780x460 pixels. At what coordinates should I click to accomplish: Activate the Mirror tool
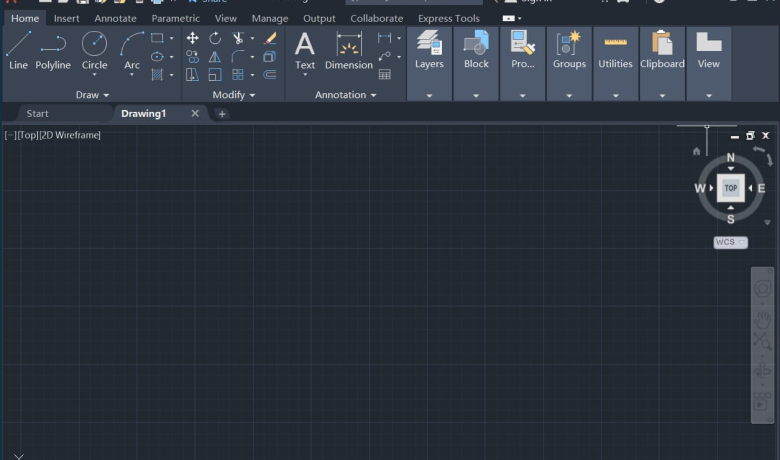click(x=215, y=57)
